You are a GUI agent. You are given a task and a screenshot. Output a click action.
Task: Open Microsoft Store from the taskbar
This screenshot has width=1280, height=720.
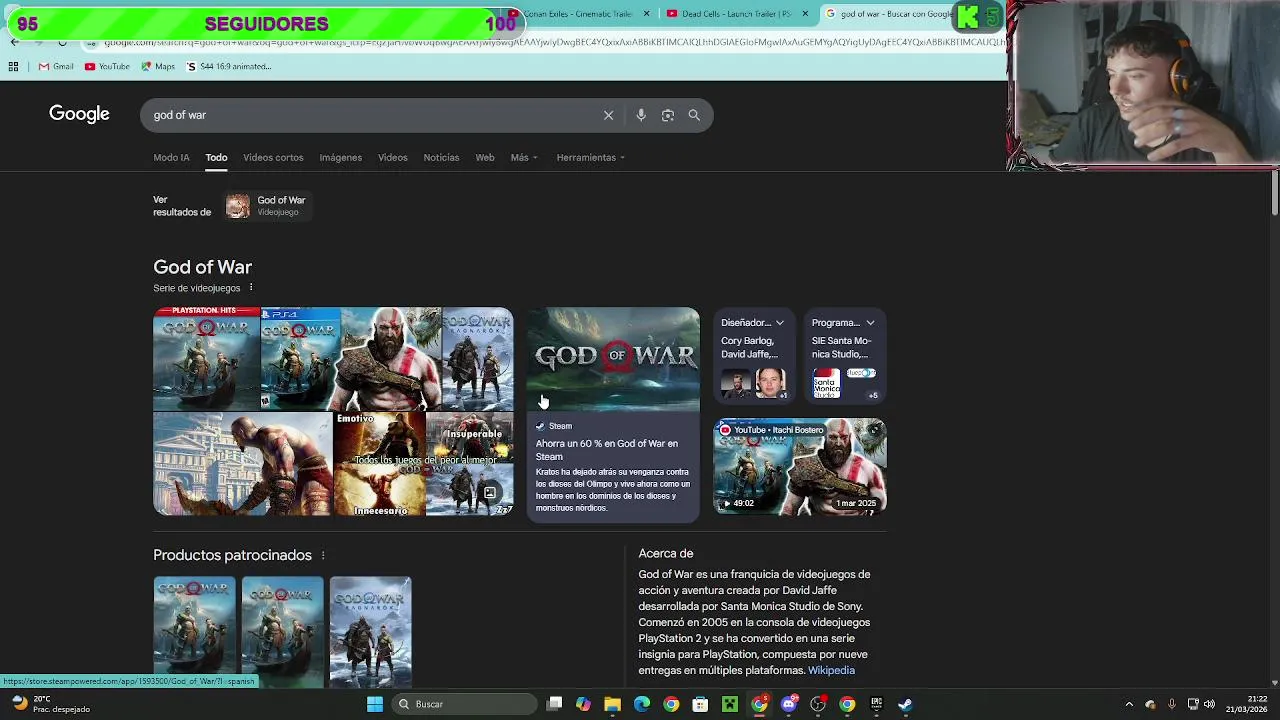[700, 704]
